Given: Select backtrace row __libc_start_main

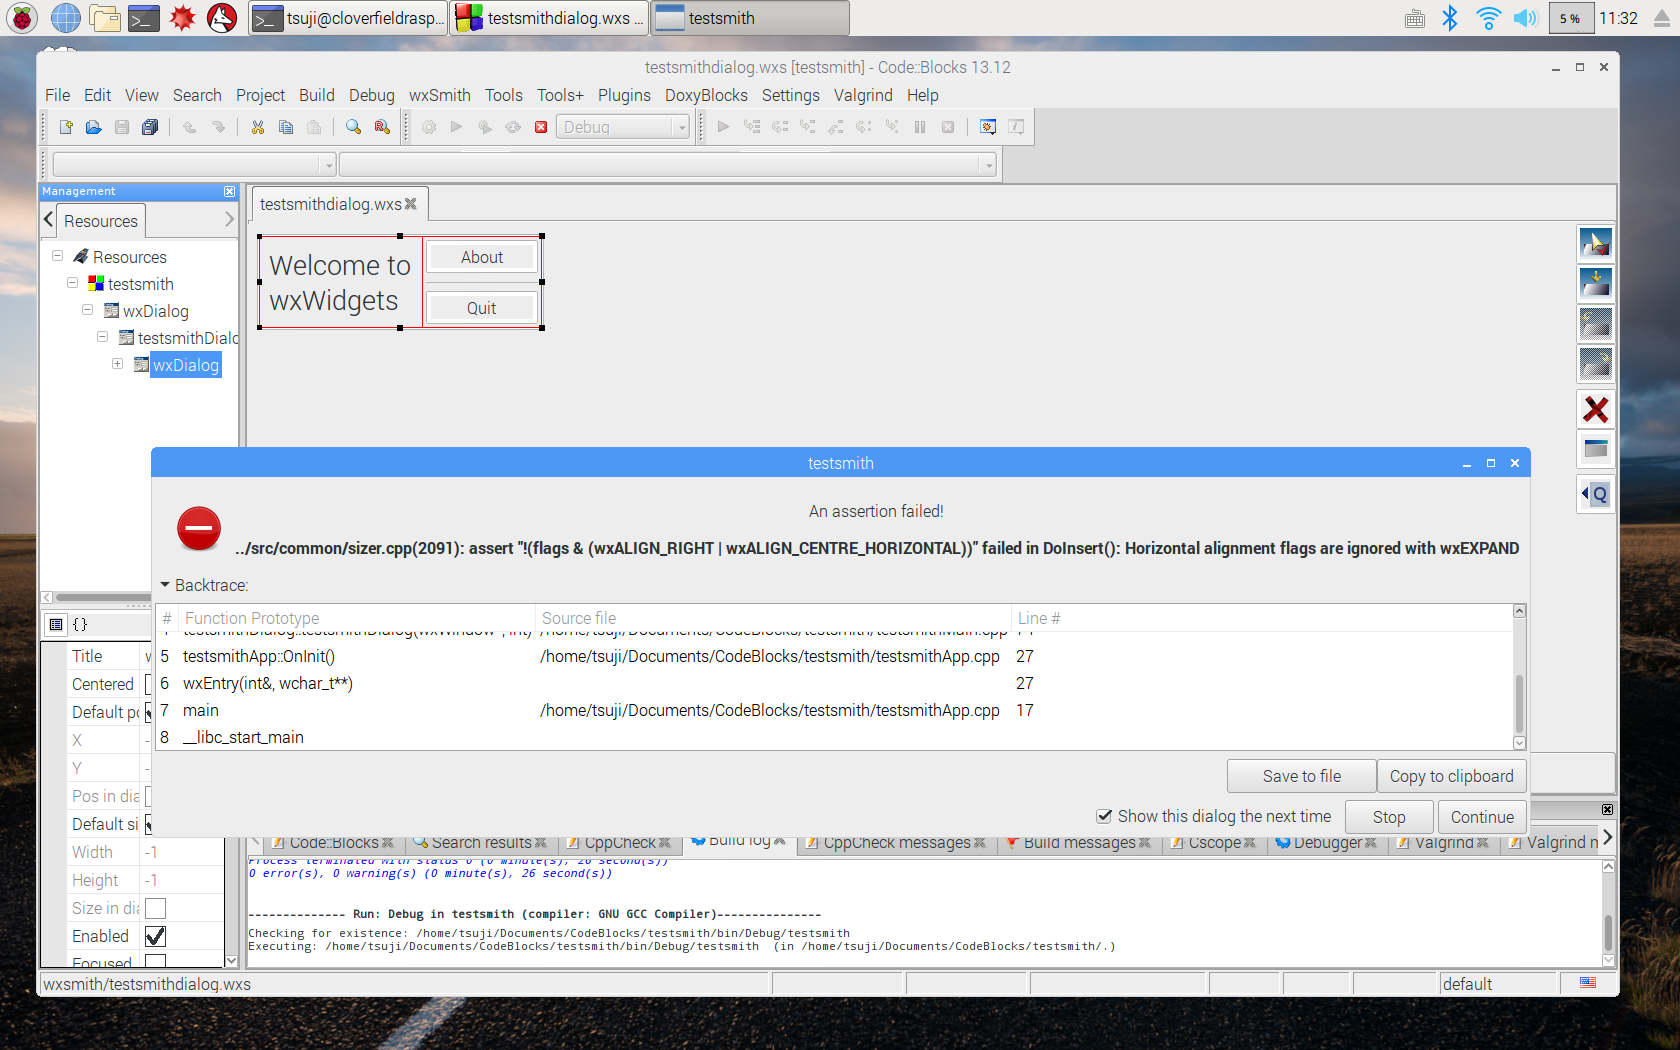Looking at the screenshot, I should tap(835, 737).
